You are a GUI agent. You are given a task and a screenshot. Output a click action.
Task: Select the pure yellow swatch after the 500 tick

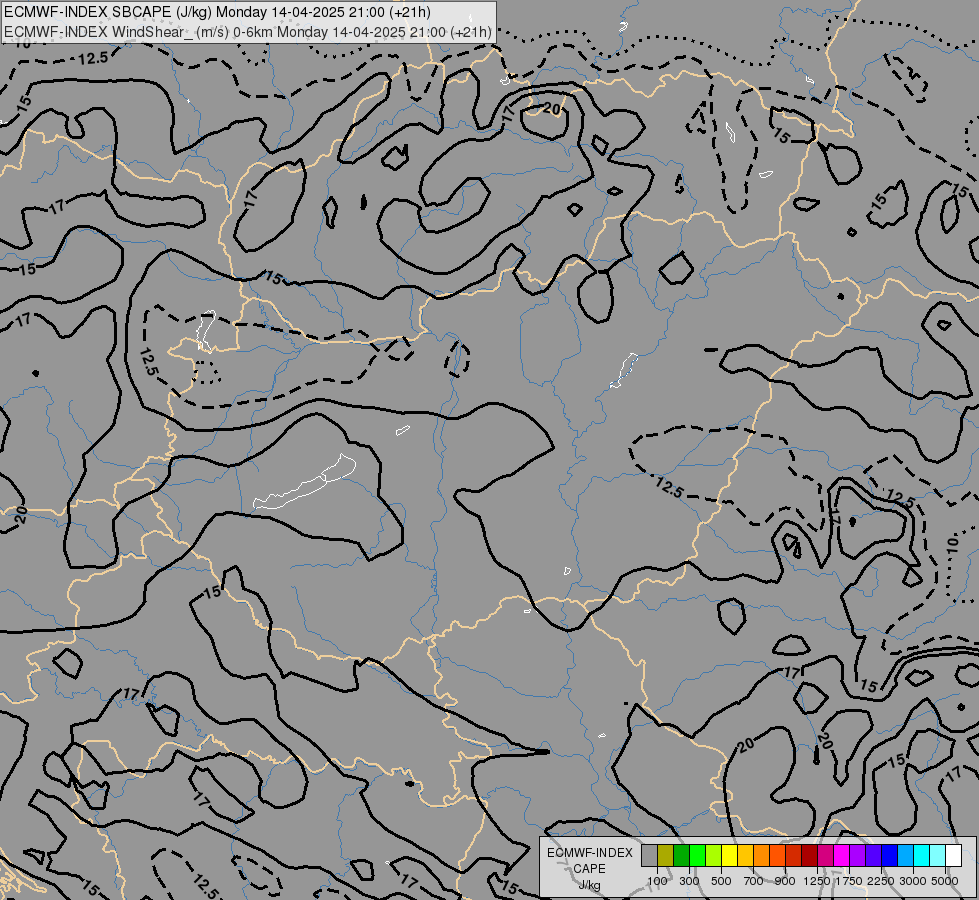coord(729,855)
